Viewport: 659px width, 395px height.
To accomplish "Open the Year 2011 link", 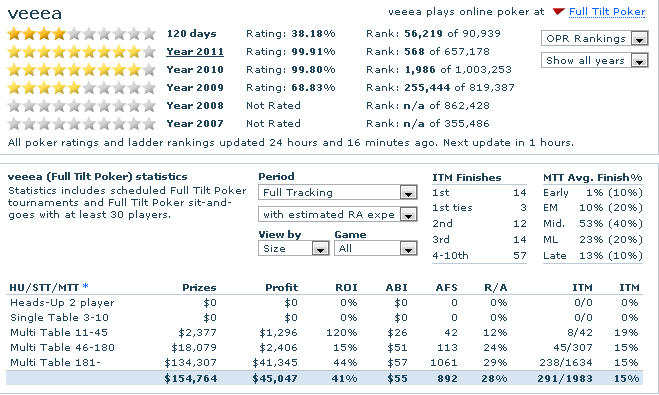I will tap(195, 52).
